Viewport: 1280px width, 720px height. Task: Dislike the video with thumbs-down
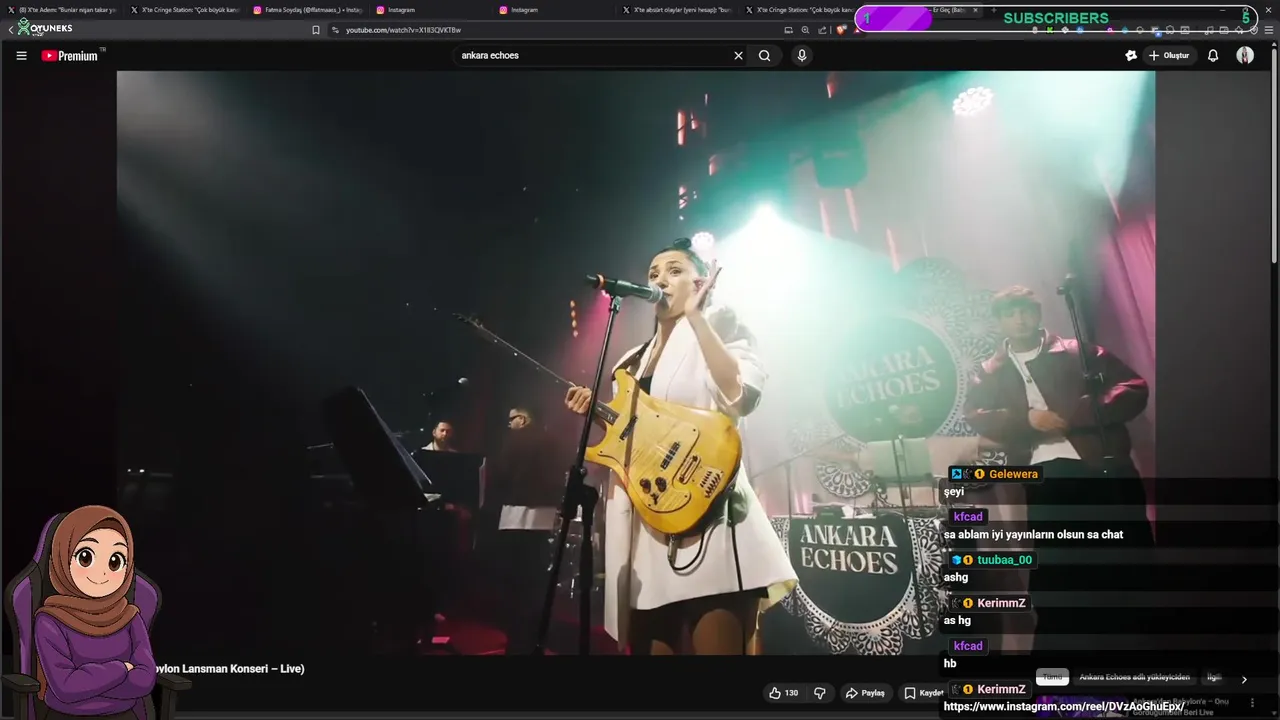820,693
